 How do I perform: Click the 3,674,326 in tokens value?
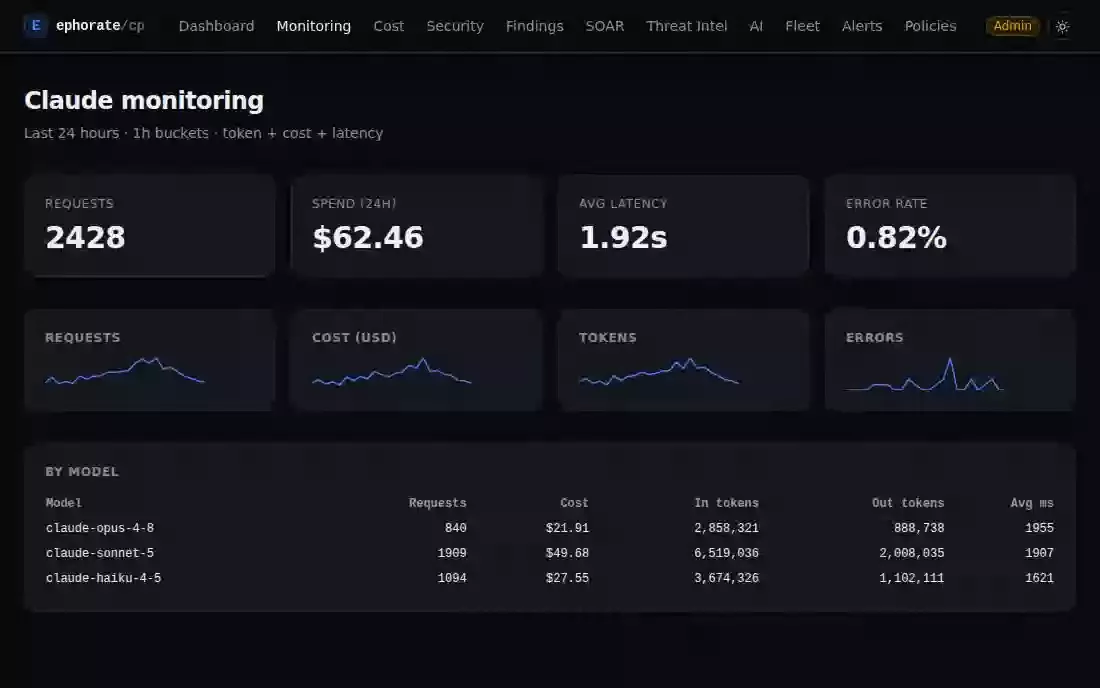(726, 579)
